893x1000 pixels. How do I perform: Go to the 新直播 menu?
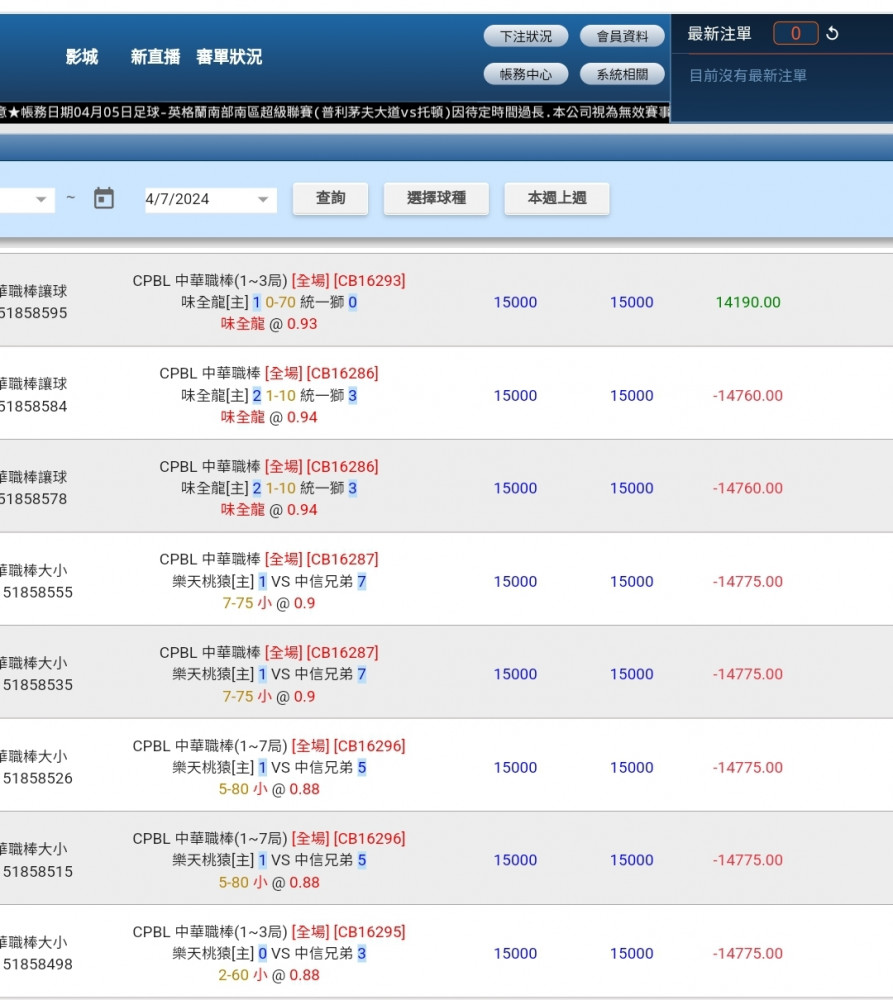[x=156, y=57]
